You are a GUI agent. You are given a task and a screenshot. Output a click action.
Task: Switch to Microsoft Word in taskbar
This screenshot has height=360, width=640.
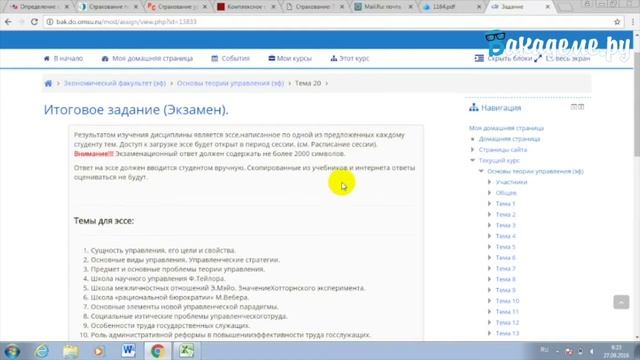pos(128,351)
